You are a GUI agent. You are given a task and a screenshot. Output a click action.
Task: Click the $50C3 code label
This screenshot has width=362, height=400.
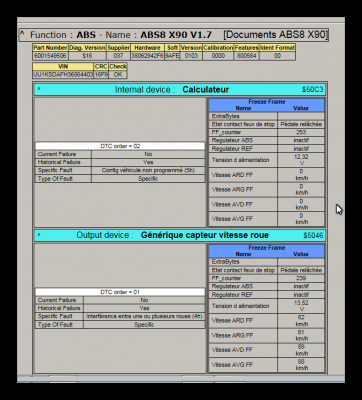pyautogui.click(x=312, y=89)
